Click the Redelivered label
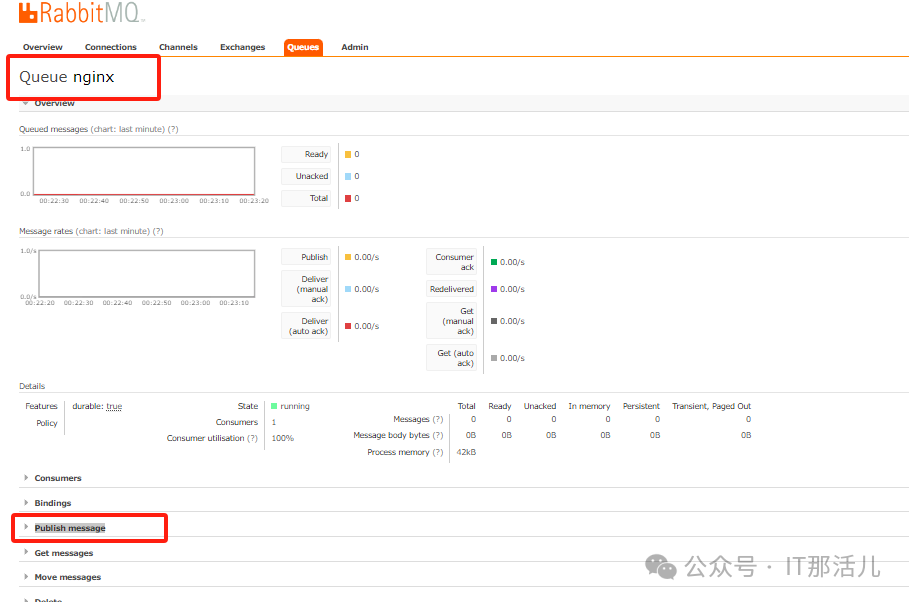The height and width of the screenshot is (602, 909). point(452,289)
